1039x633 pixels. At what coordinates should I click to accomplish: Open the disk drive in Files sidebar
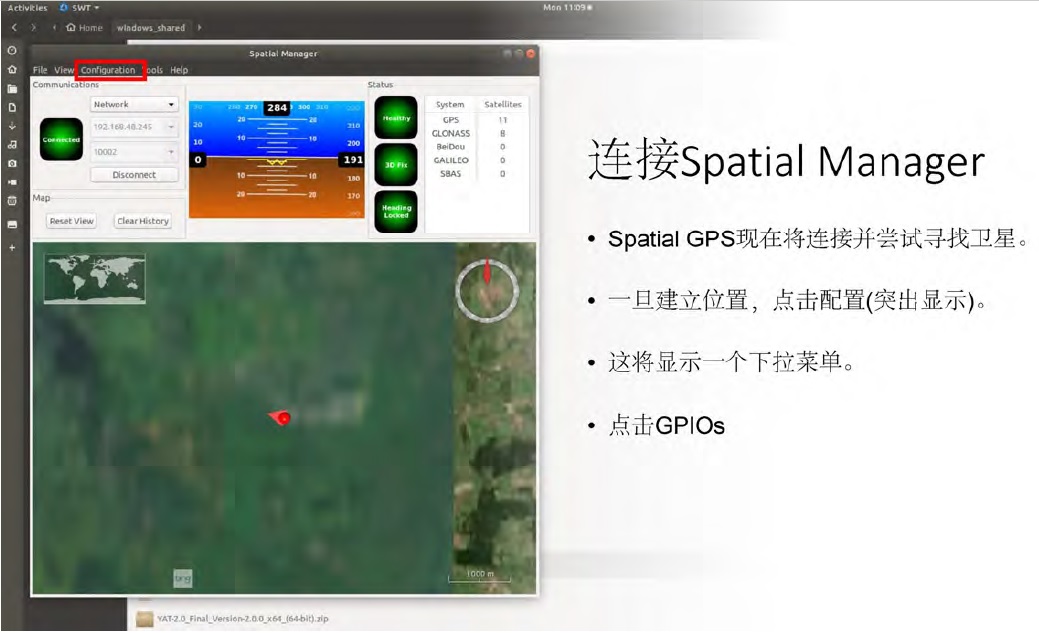click(12, 225)
